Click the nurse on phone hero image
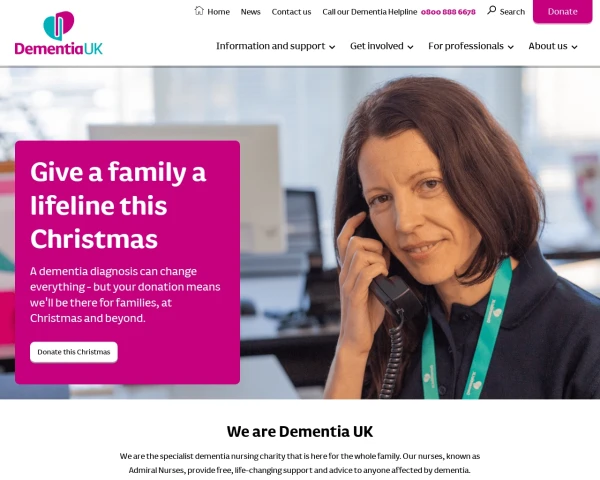600x480 pixels. click(421, 233)
